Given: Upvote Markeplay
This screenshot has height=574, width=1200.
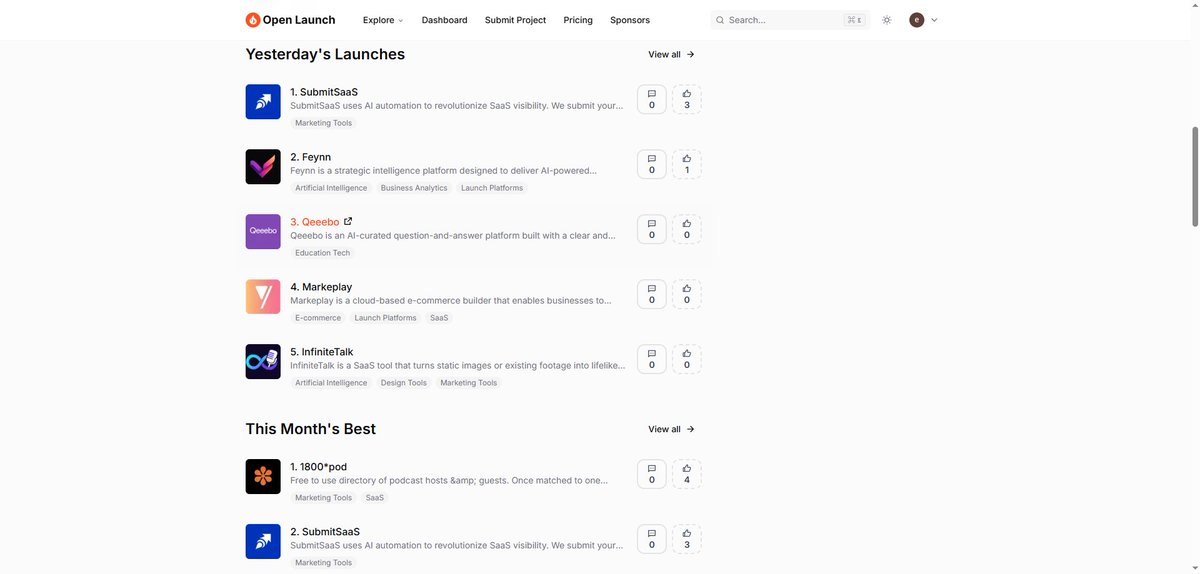Looking at the screenshot, I should [687, 294].
